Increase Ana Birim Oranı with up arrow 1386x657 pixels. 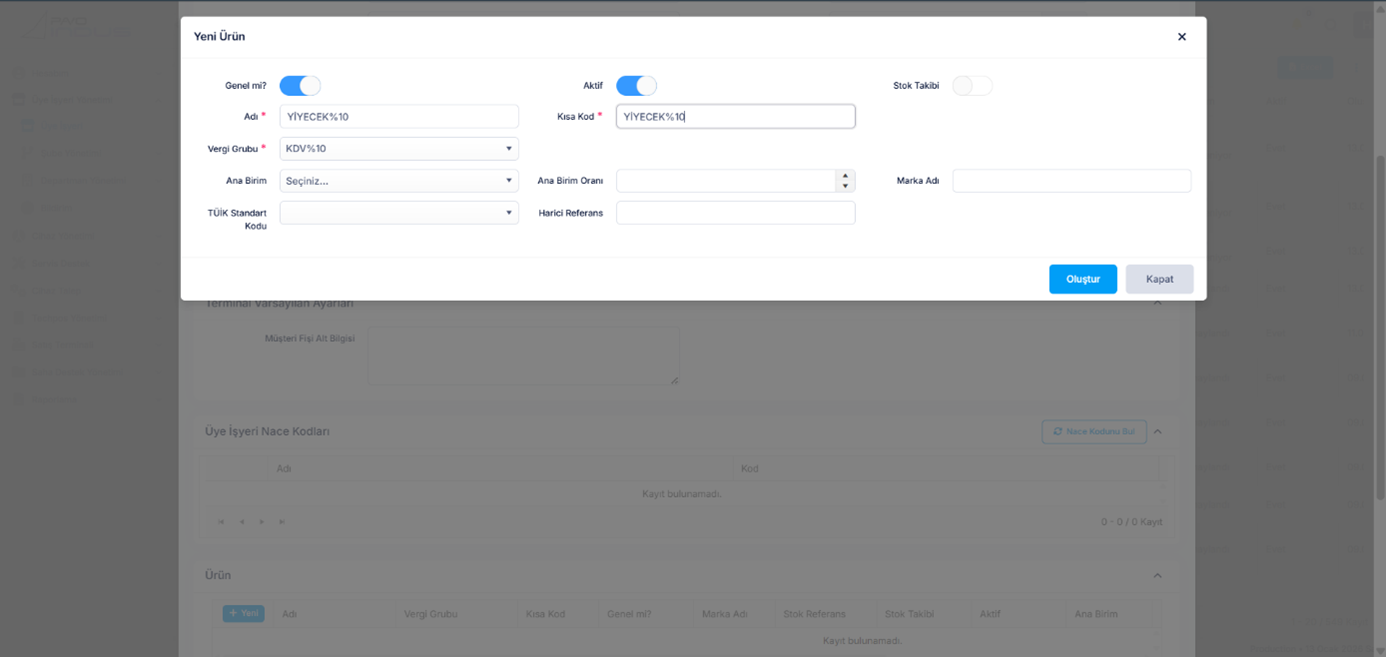[x=845, y=176]
